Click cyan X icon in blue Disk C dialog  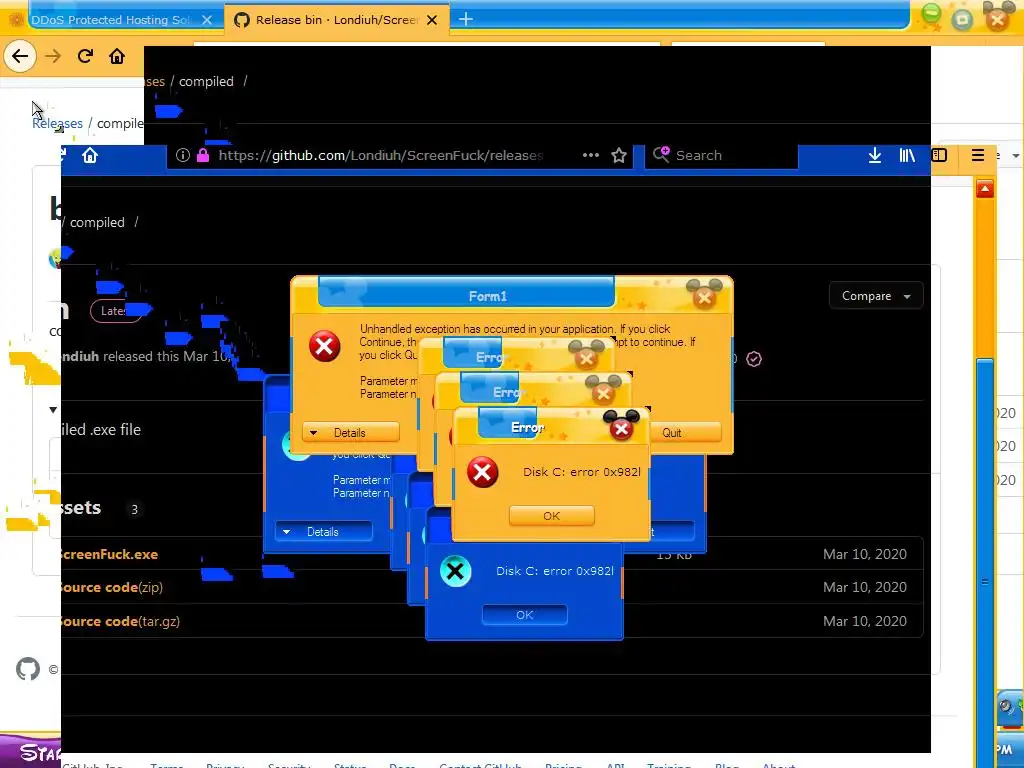pos(455,571)
